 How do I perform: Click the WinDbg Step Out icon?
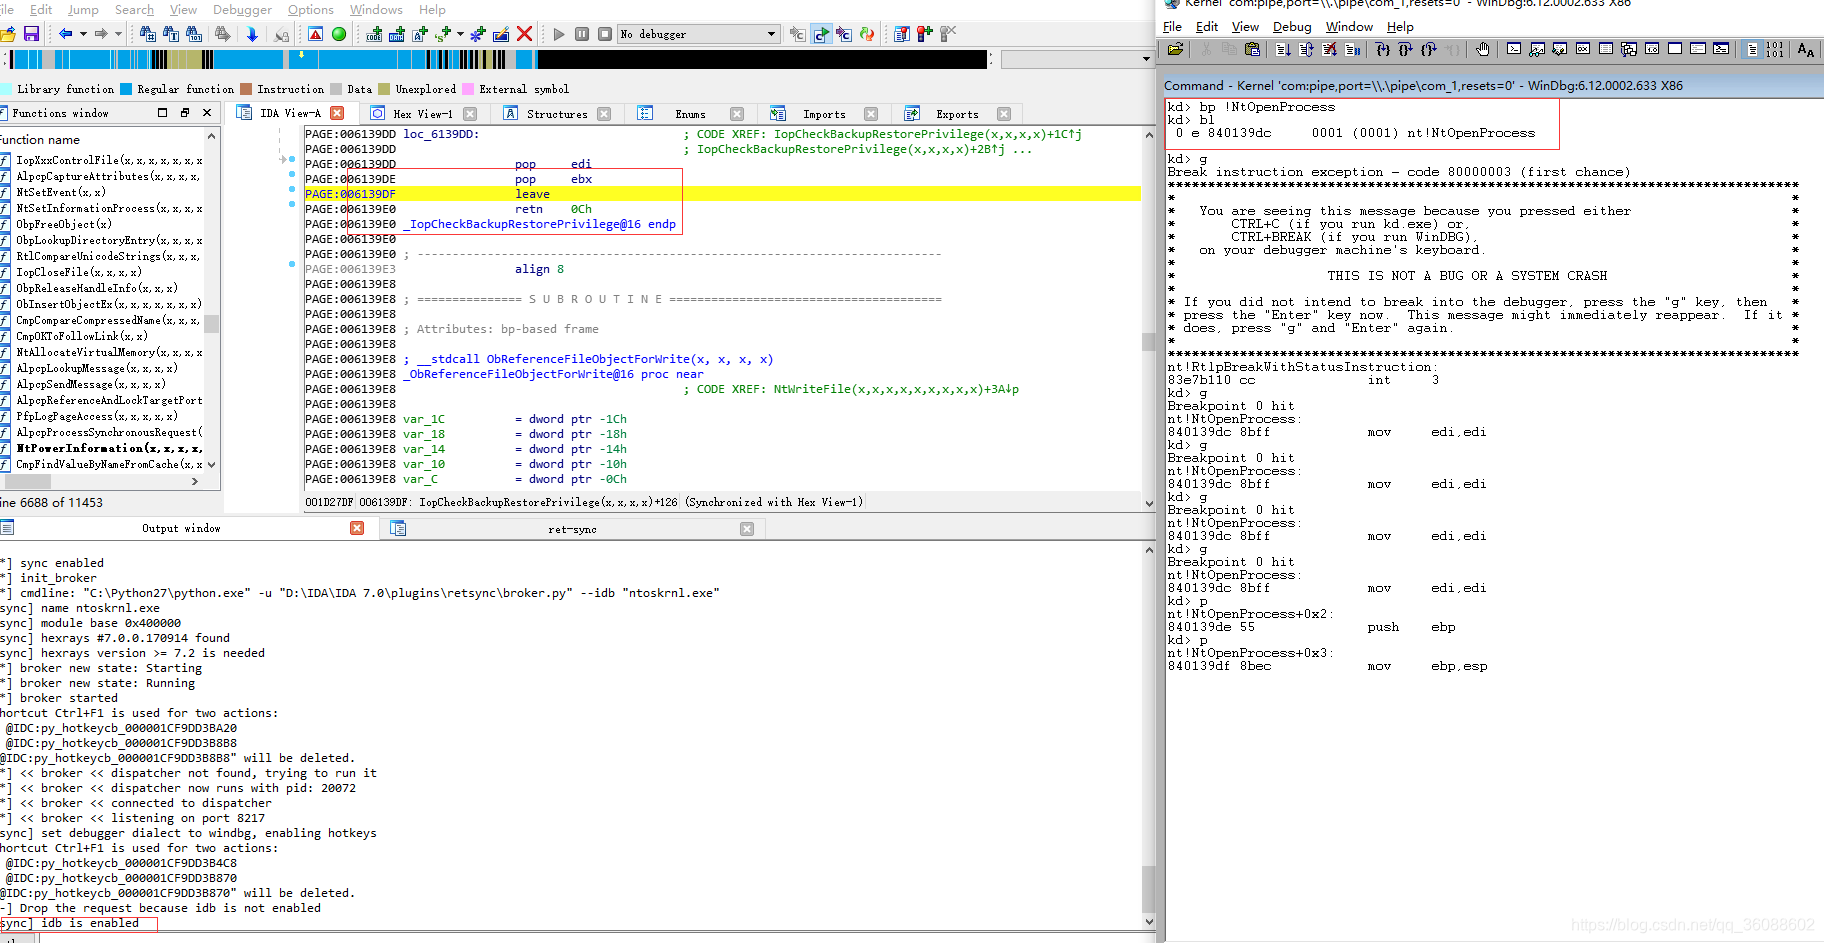tap(1429, 49)
